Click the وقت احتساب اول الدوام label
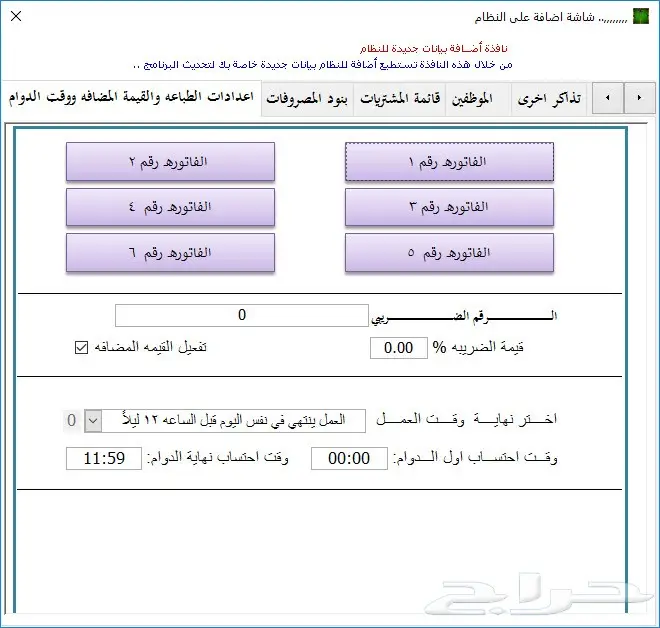Viewport: 660px width, 628px height. pos(475,458)
